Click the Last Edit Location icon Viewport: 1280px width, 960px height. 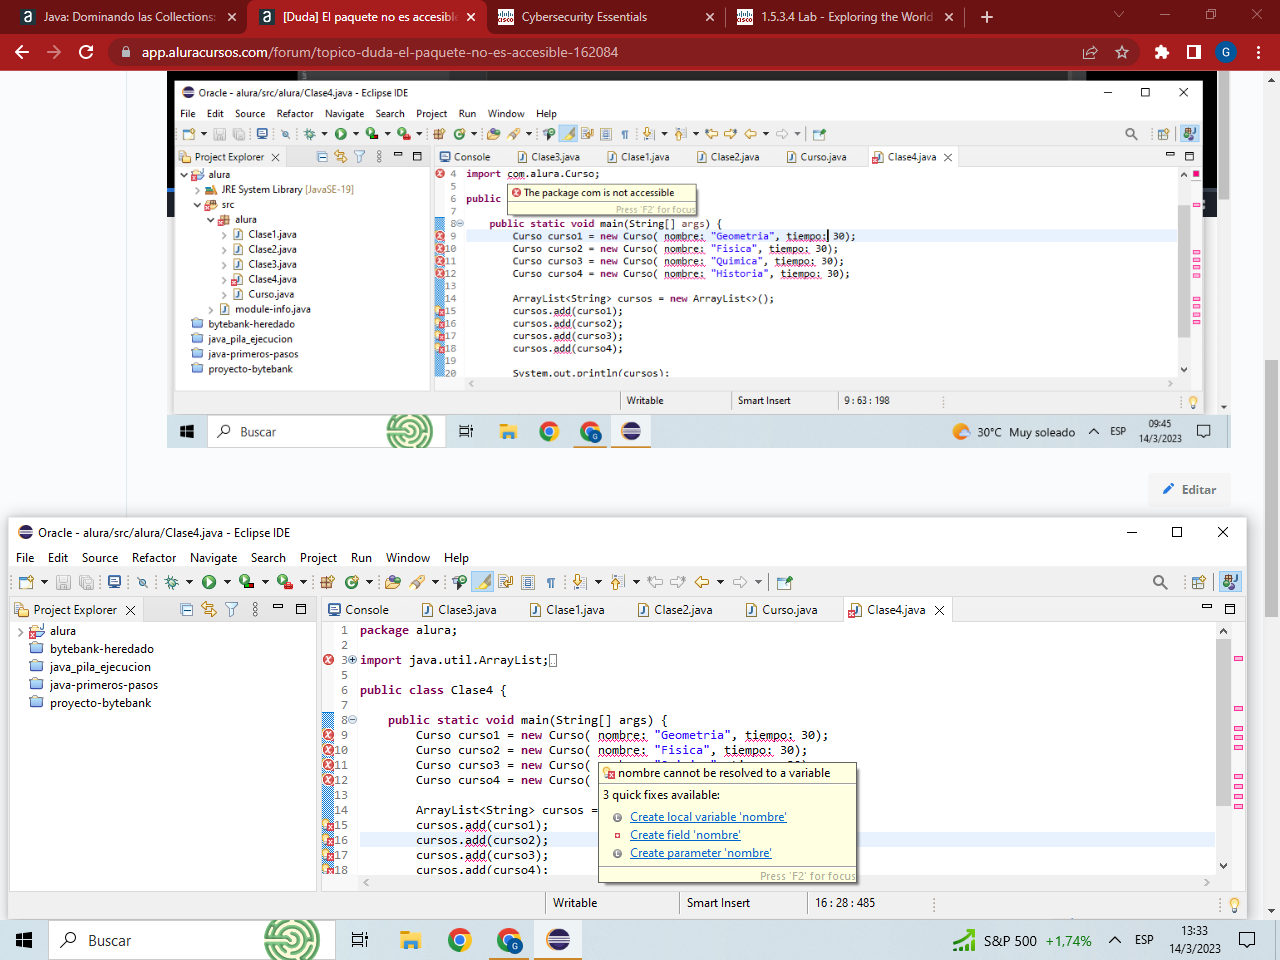pyautogui.click(x=655, y=582)
